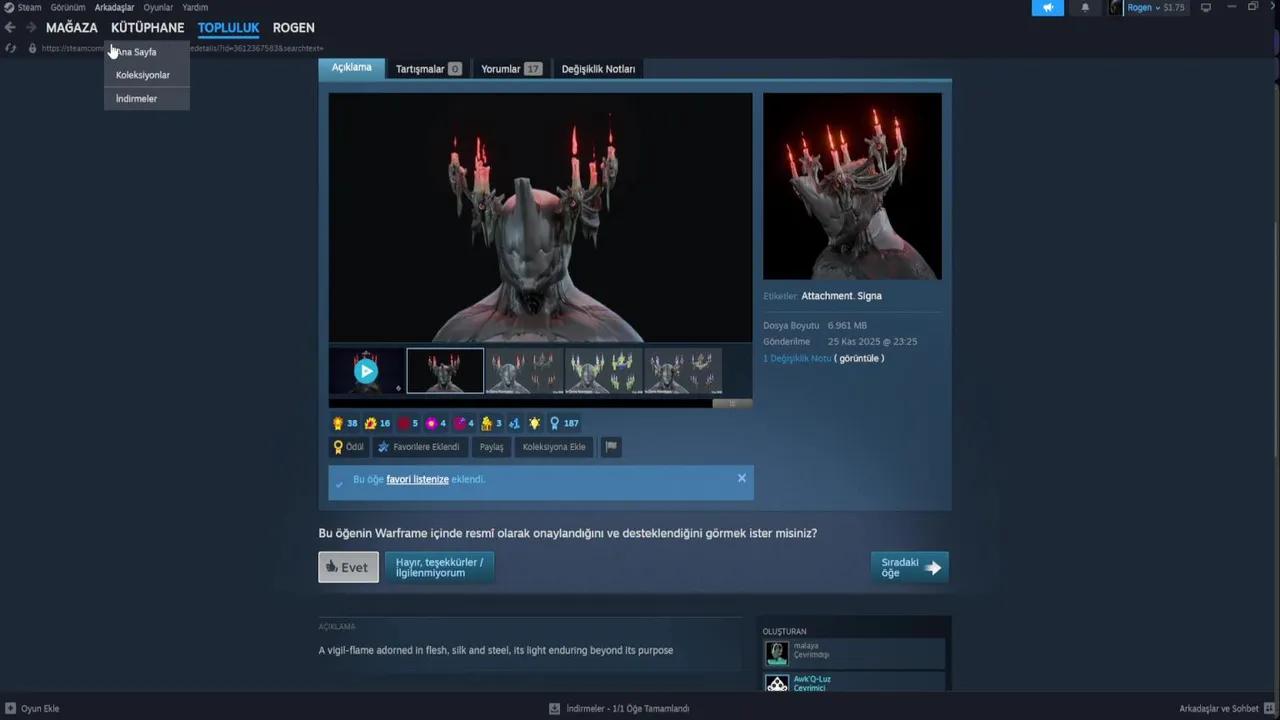Click the blue megaphone announcements icon
Viewport: 1280px width, 720px height.
[1048, 8]
